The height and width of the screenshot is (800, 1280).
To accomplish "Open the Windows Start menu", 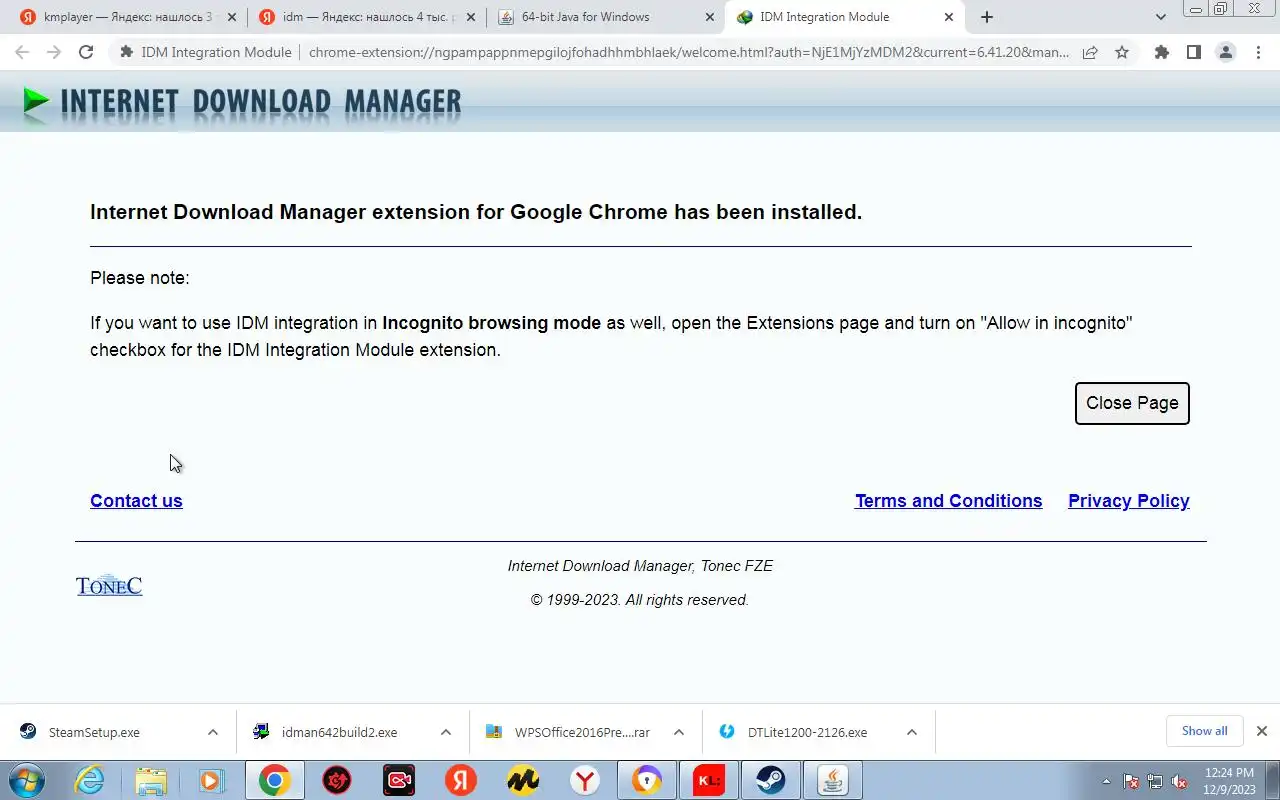I will point(26,780).
